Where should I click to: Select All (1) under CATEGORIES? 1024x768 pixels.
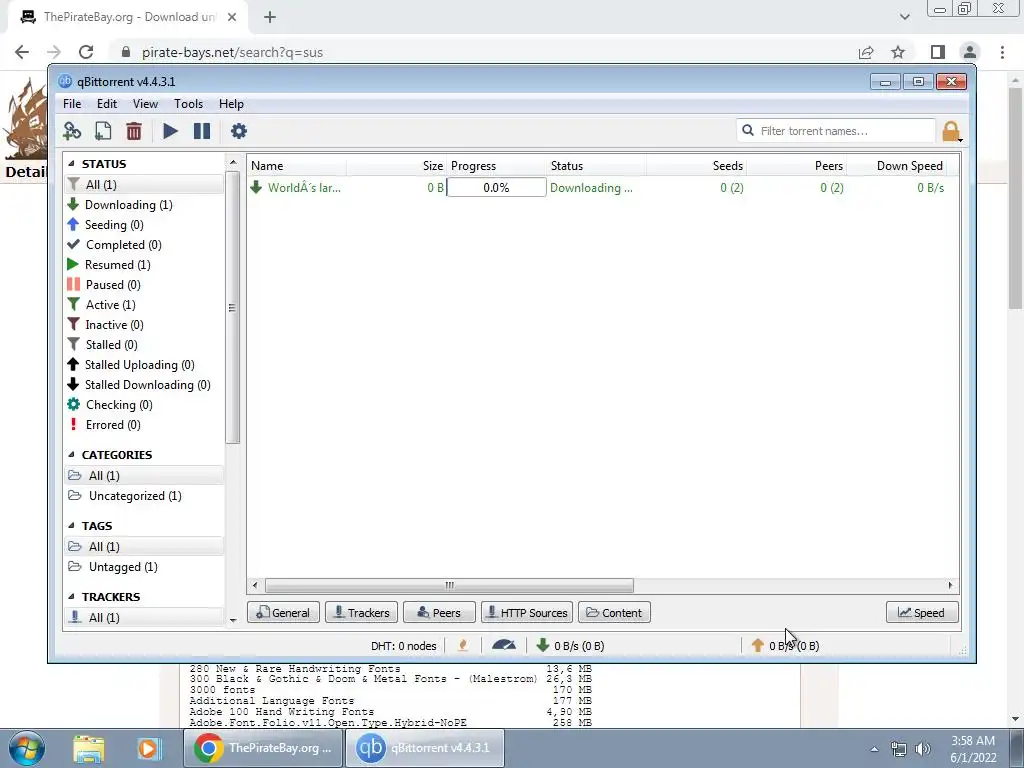pos(144,475)
